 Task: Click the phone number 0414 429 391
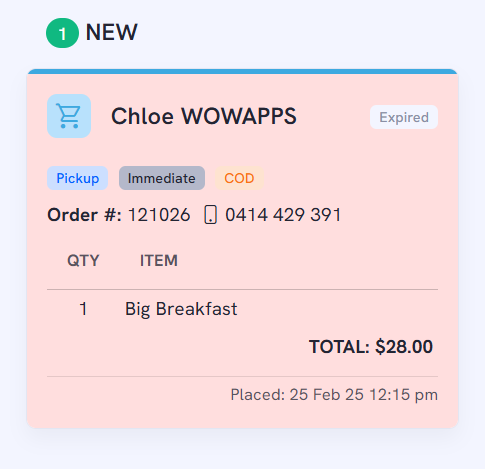[x=283, y=214]
